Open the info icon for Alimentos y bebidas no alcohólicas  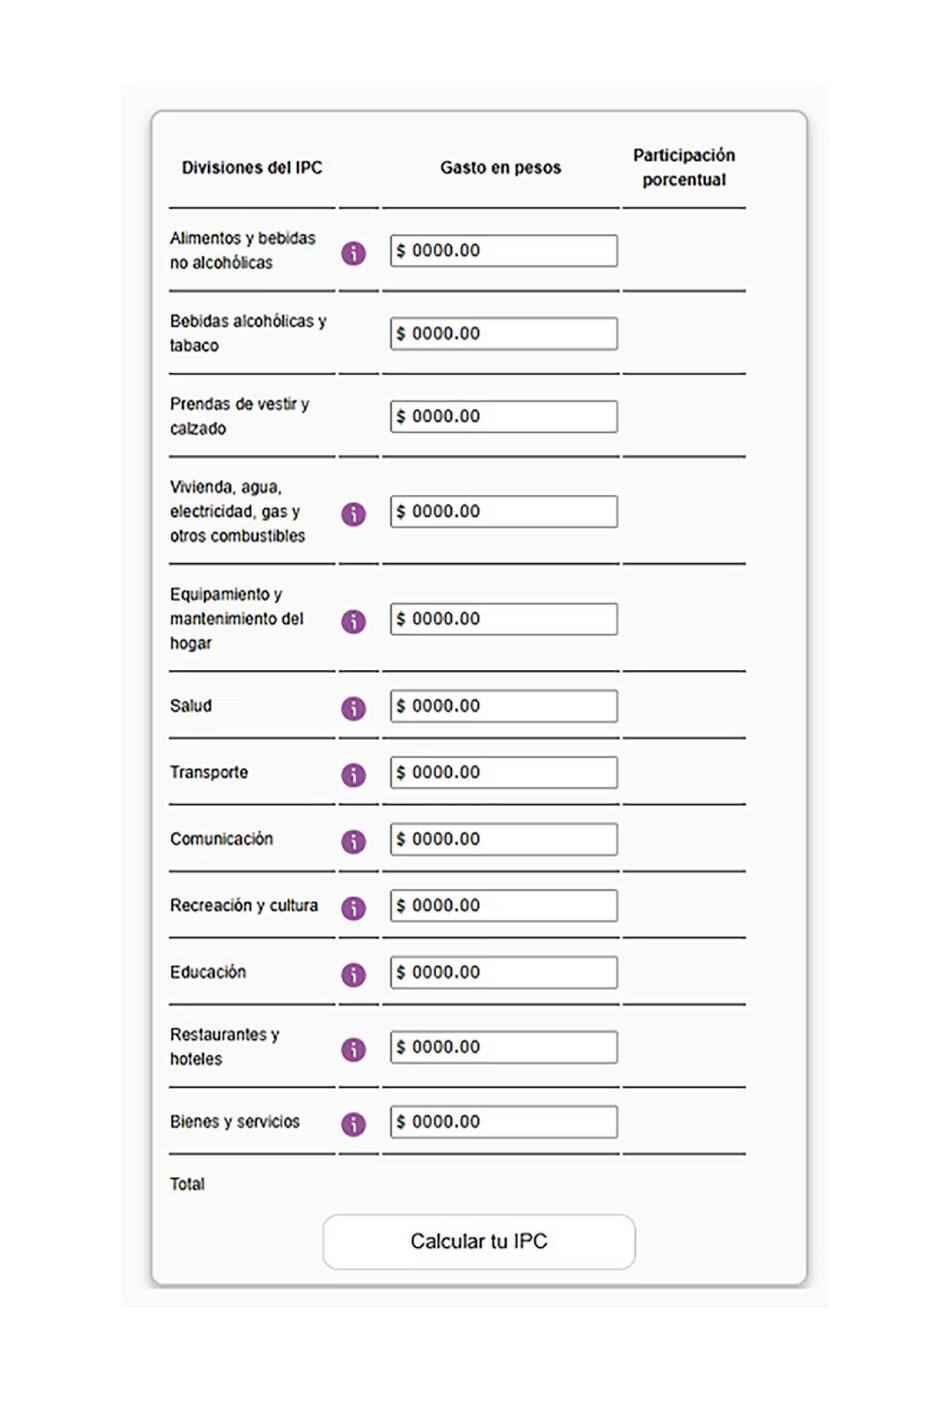(x=353, y=250)
